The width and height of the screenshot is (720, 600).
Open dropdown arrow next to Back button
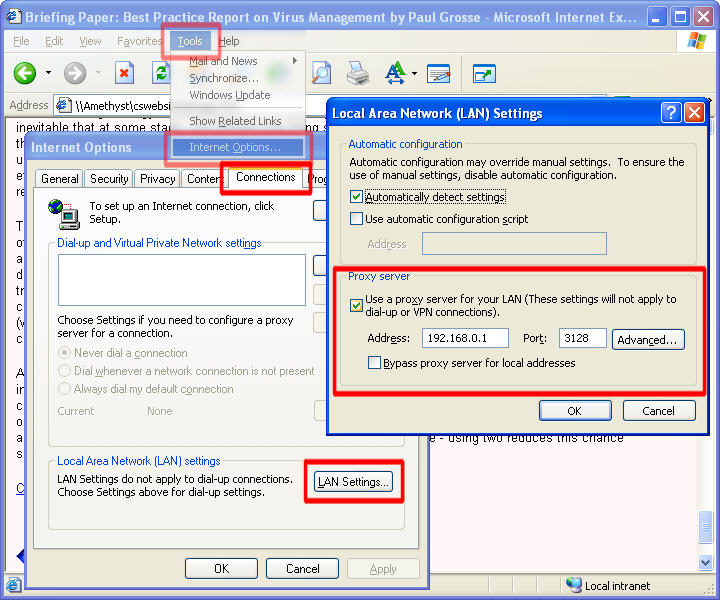pos(48,73)
